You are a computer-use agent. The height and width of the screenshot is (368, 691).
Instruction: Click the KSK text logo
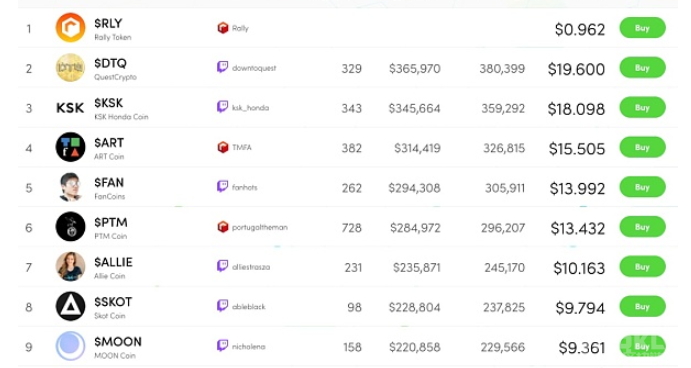click(x=70, y=108)
